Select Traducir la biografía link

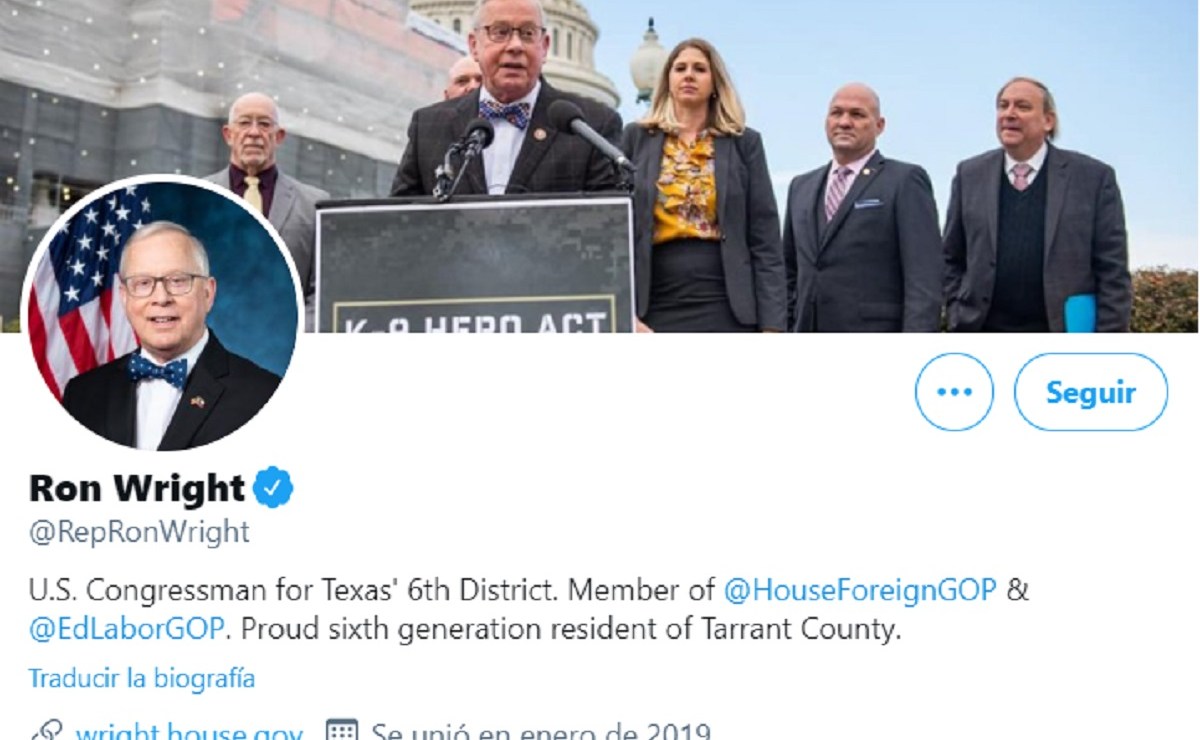click(x=141, y=678)
